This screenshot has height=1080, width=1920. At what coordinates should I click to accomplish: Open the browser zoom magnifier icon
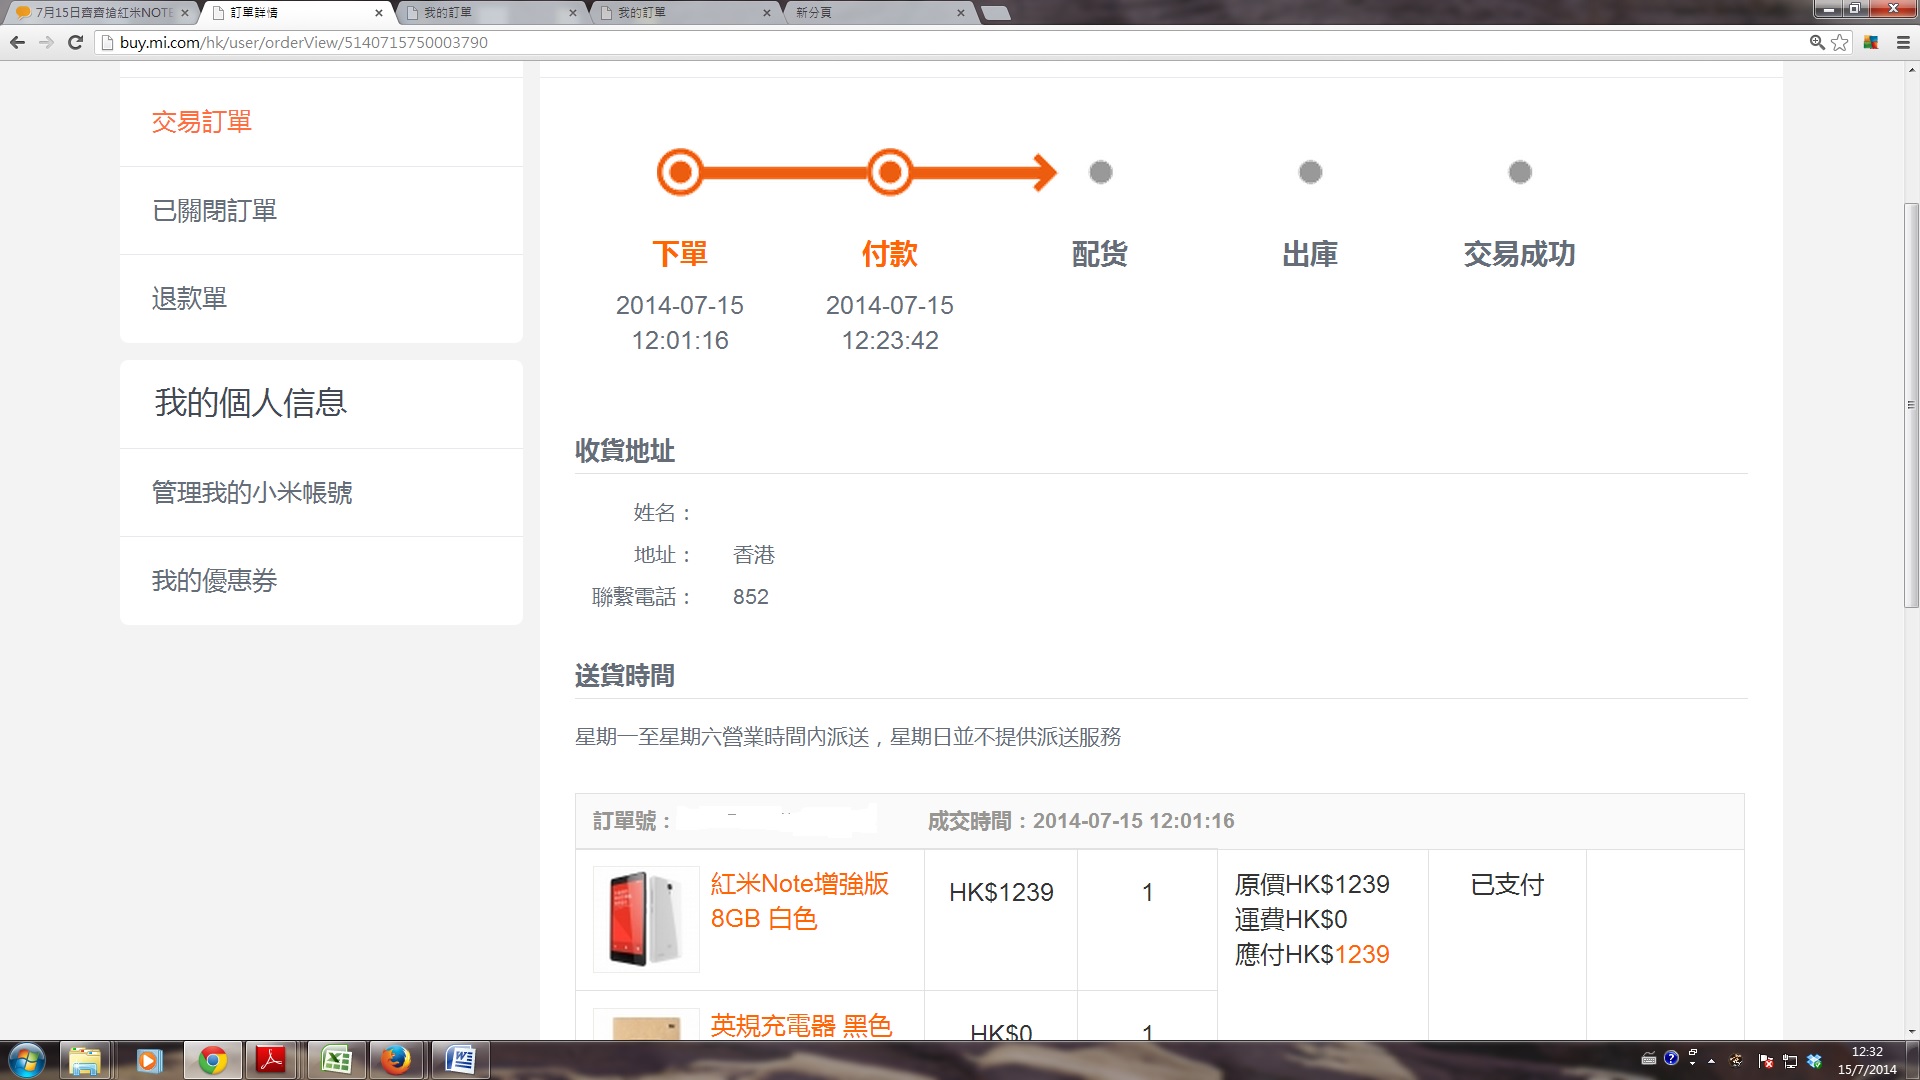pos(1817,42)
